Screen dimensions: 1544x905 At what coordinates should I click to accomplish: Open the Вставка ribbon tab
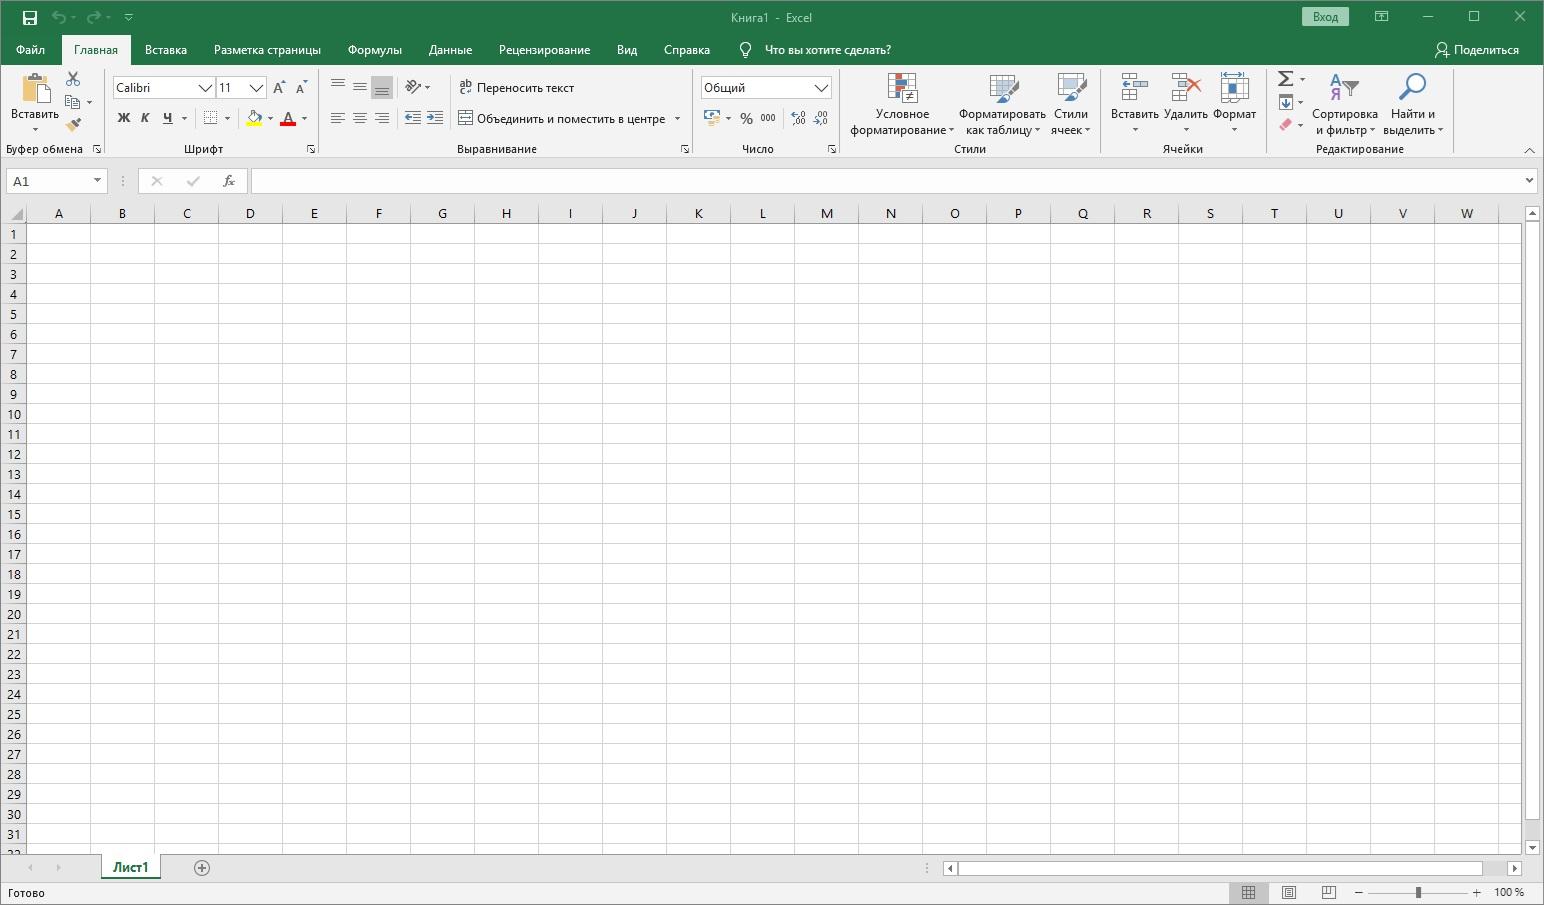[166, 50]
